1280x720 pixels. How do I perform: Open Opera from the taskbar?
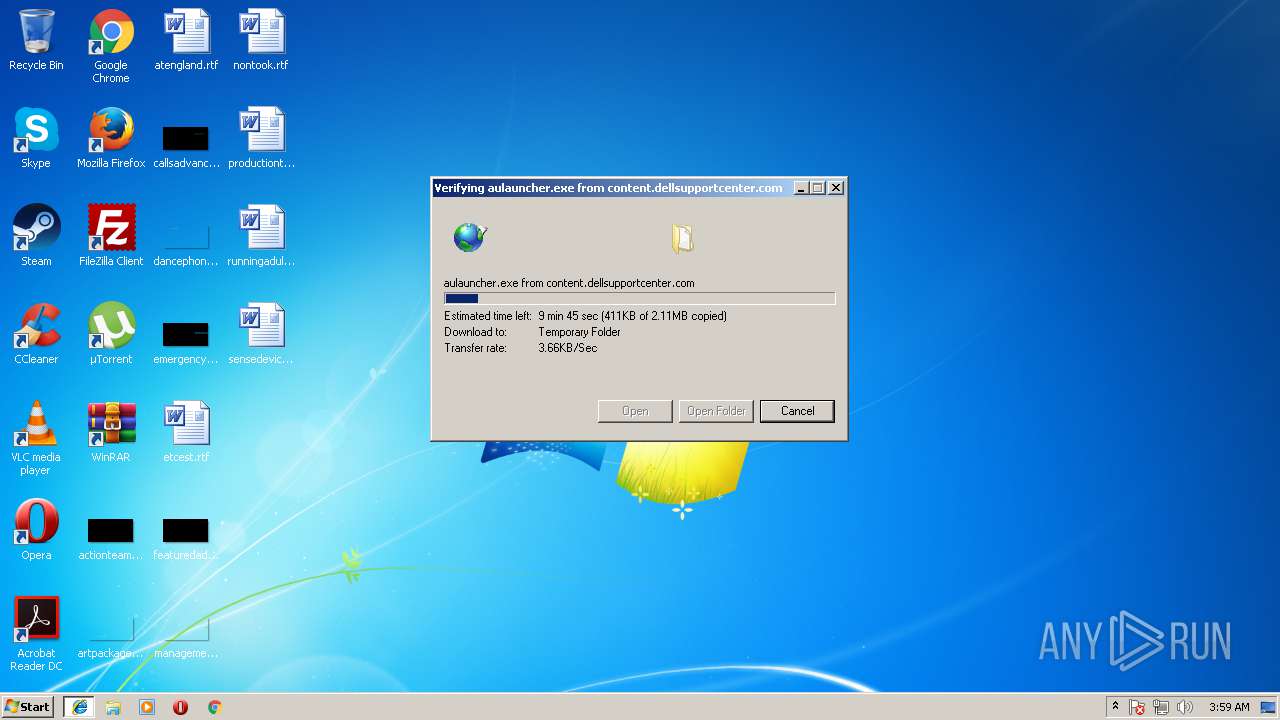(x=180, y=707)
